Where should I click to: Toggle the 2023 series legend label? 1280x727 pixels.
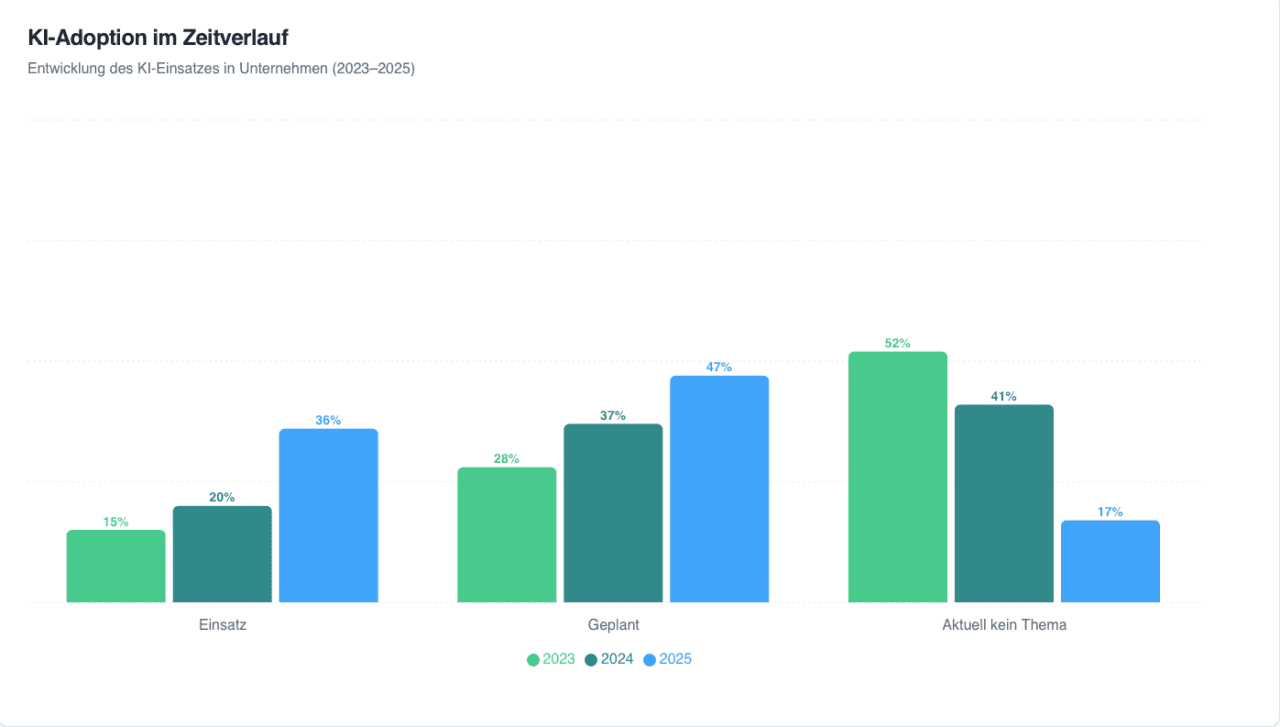[559, 660]
